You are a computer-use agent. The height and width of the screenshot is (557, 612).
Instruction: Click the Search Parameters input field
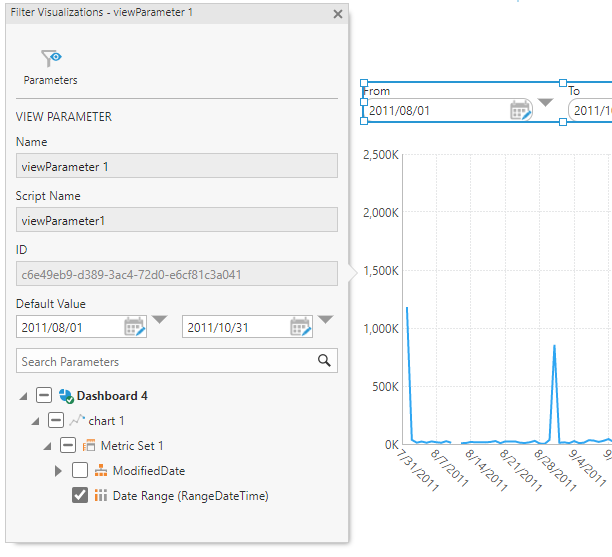(x=165, y=361)
